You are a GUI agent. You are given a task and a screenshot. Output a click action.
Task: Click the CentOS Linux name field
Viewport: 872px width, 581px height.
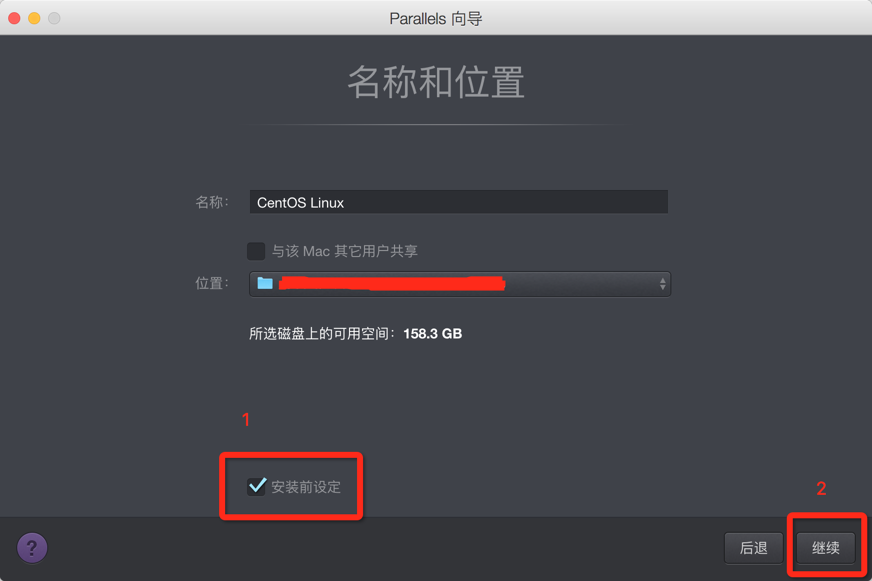pyautogui.click(x=459, y=202)
